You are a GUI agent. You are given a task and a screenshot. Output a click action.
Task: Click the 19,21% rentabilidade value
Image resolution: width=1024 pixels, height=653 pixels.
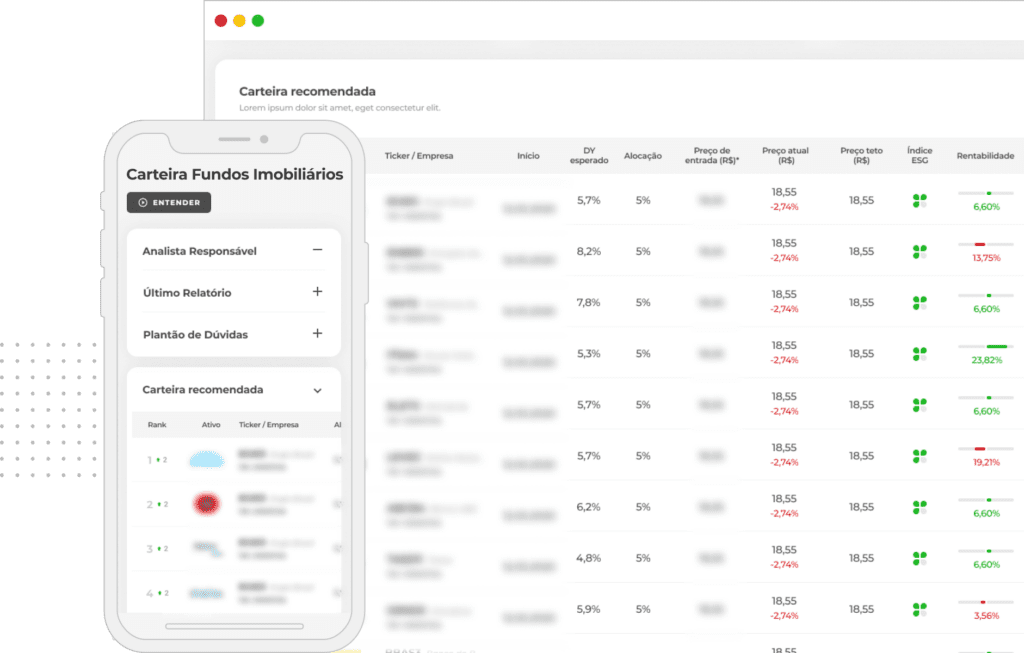coord(986,462)
